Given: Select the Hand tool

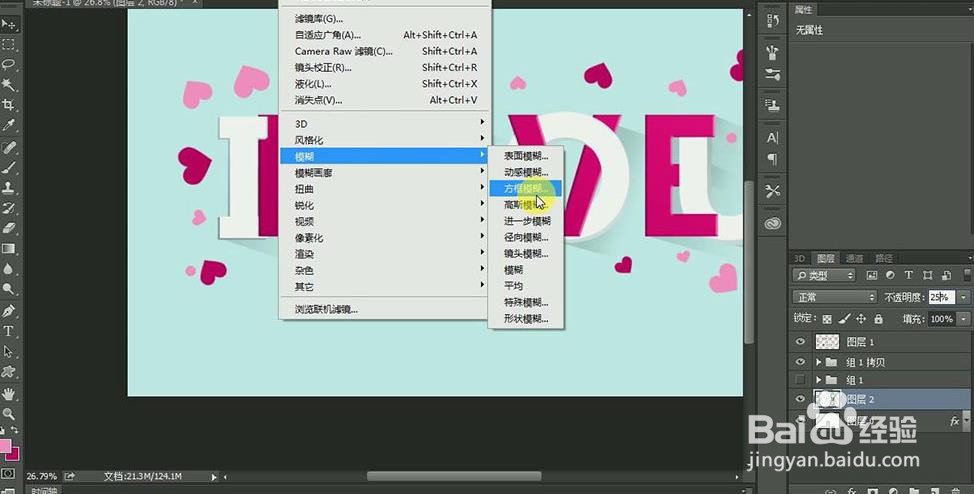Looking at the screenshot, I should 9,393.
